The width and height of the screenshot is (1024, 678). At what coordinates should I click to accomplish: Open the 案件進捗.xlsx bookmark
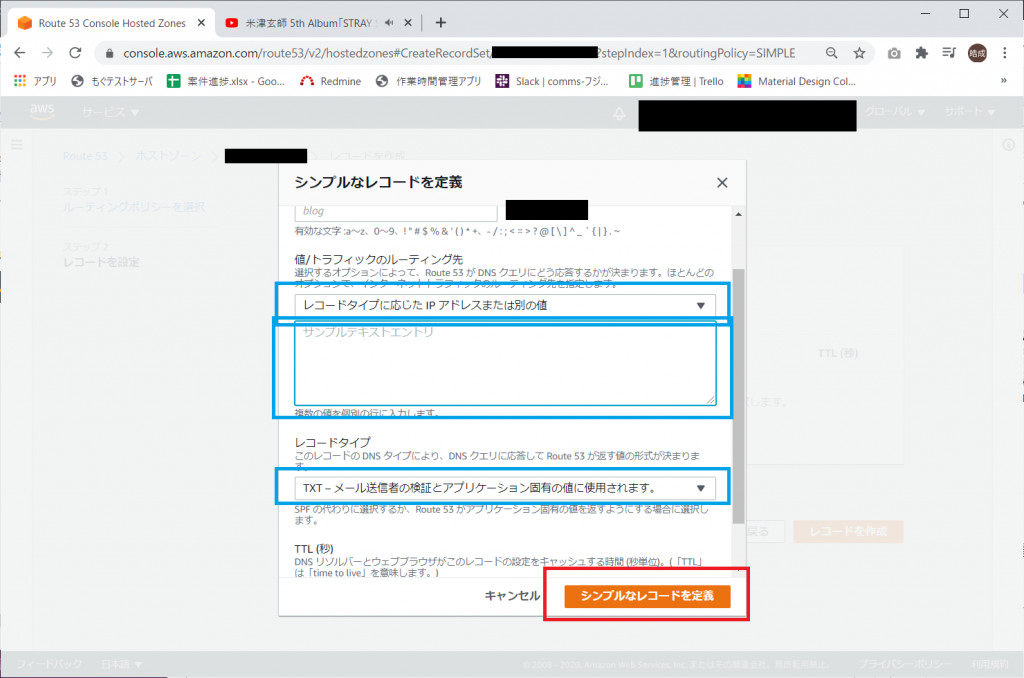pos(226,81)
